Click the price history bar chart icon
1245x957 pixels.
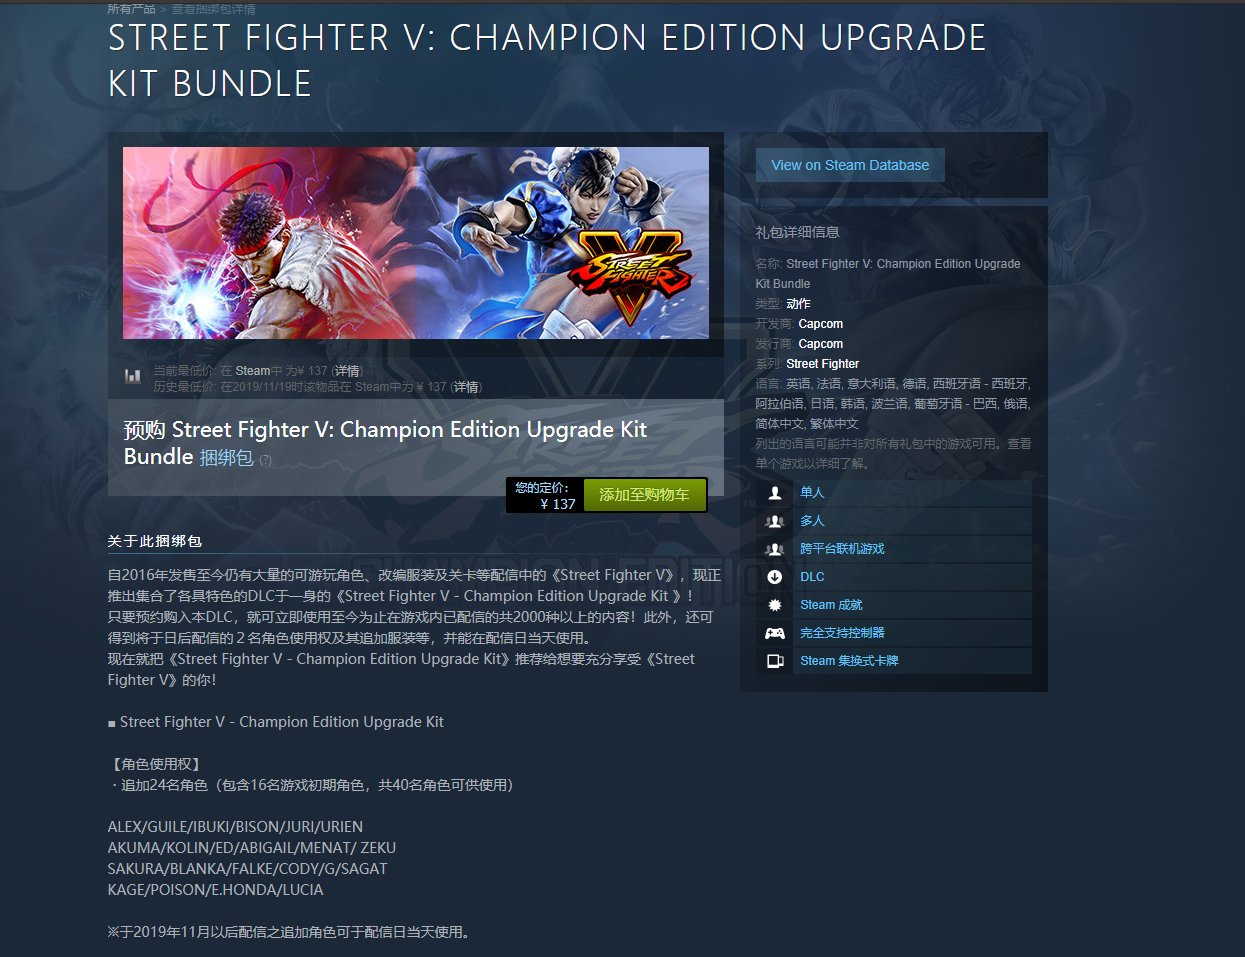tap(132, 376)
